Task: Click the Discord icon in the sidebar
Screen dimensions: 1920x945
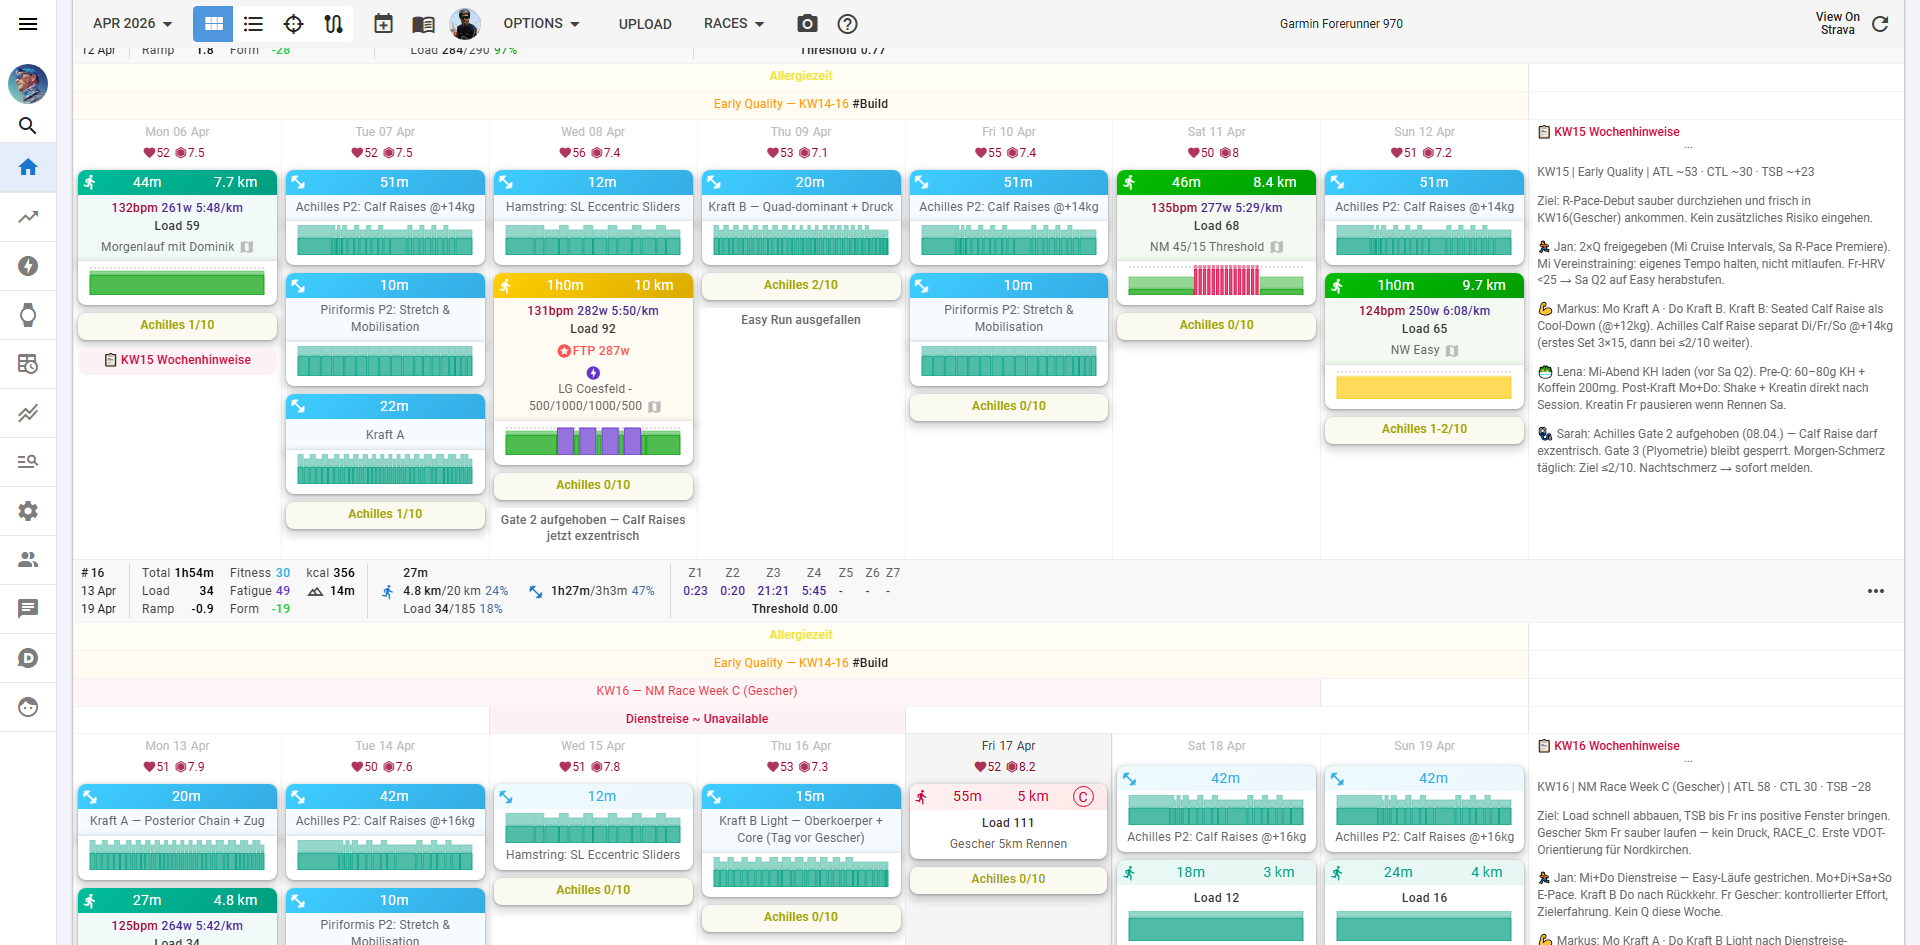Action: pyautogui.click(x=28, y=657)
